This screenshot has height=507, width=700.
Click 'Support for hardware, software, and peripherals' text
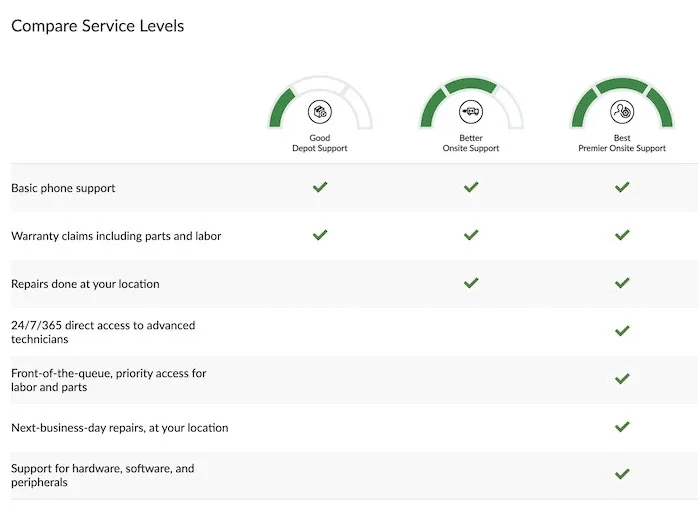click(x=103, y=475)
